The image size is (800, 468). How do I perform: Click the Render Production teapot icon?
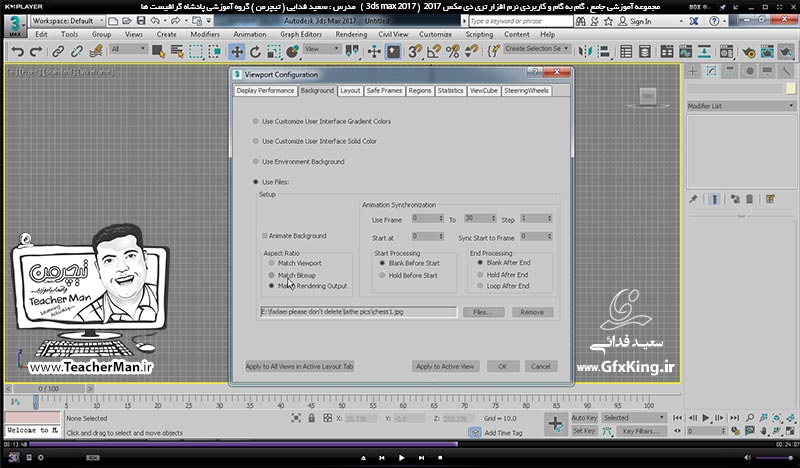[x=786, y=52]
